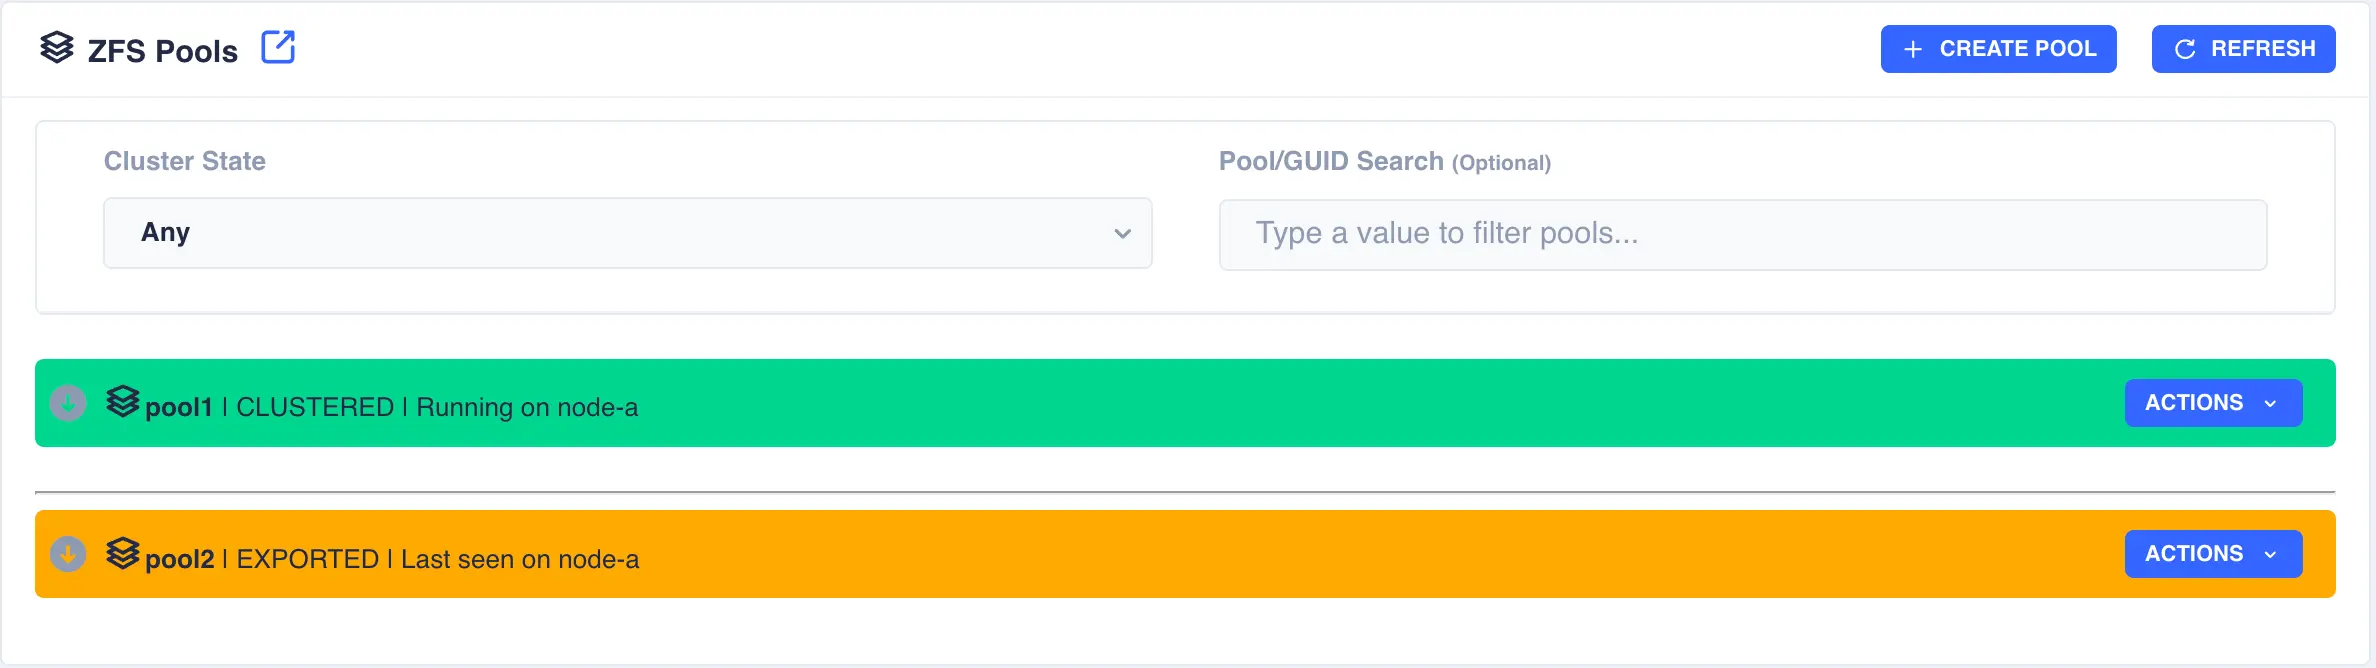2376x668 pixels.
Task: Click the pool2 name in orange row
Action: pos(180,559)
